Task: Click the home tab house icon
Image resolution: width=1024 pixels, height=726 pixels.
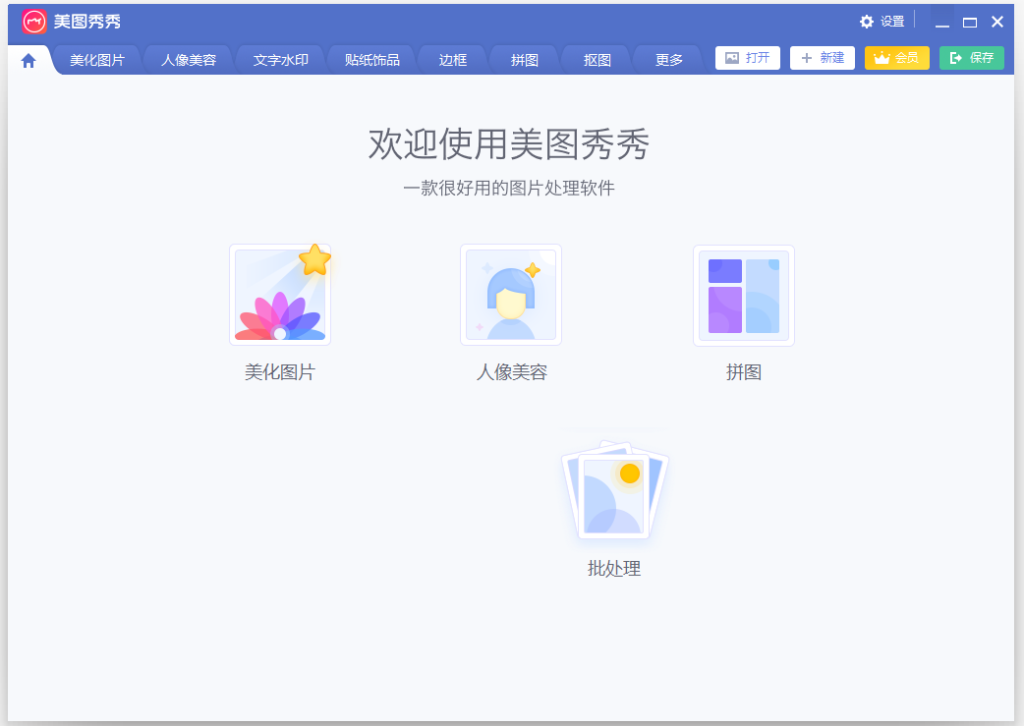Action: (x=29, y=58)
